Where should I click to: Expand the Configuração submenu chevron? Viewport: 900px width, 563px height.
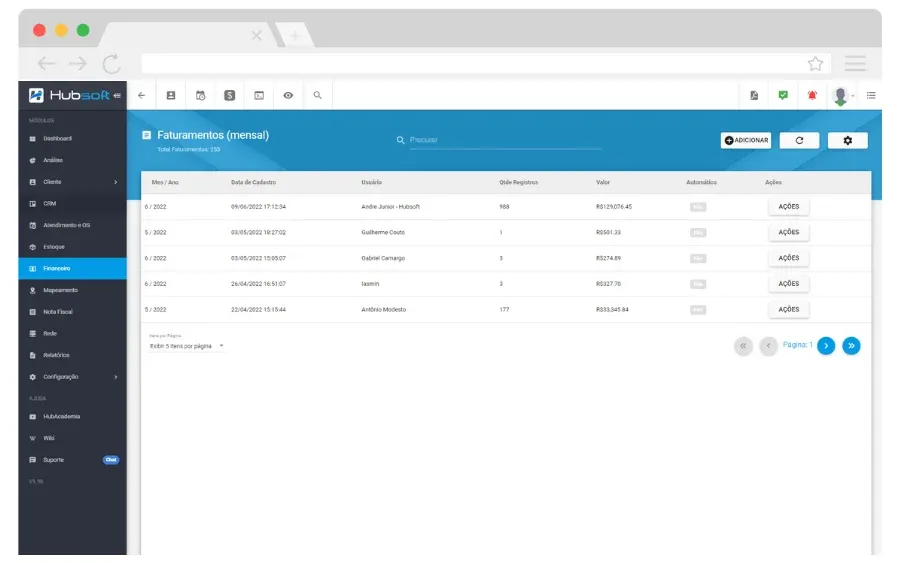(115, 377)
